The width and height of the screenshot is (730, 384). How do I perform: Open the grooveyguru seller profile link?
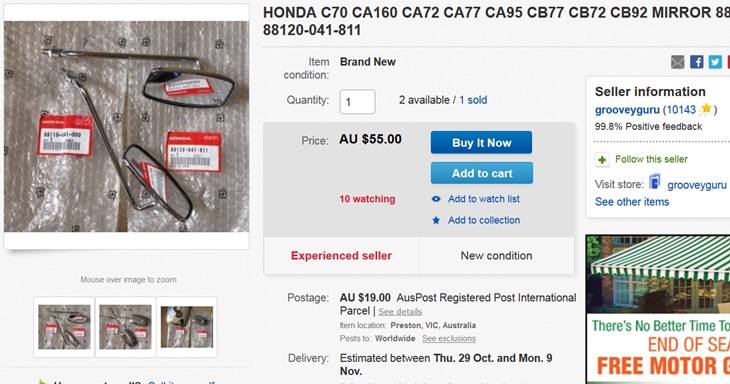point(627,110)
